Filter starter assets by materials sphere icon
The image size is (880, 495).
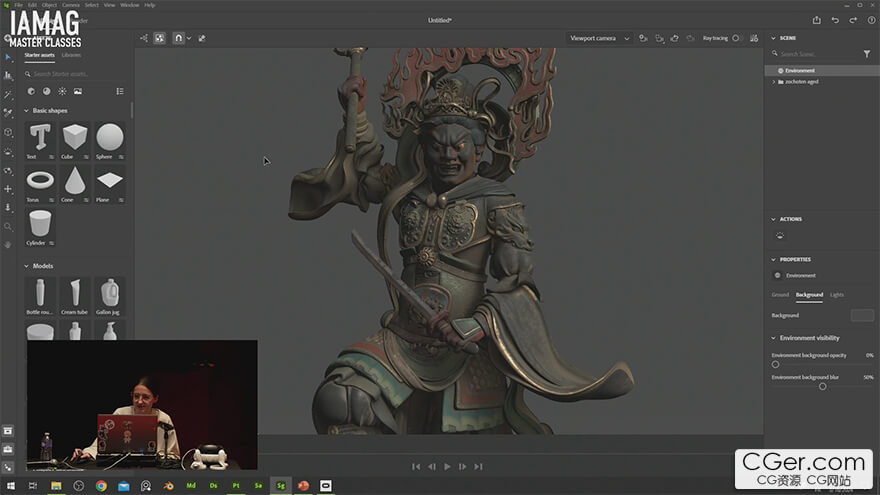47,91
